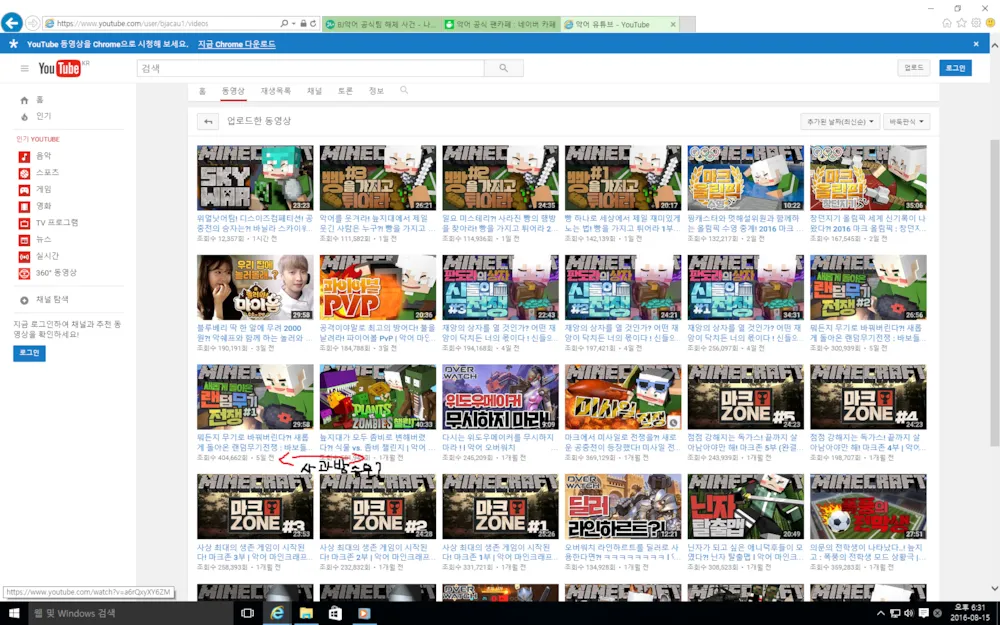Viewport: 1000px width, 625px height.
Task: Click the browser forward arrow button
Action: tap(33, 24)
